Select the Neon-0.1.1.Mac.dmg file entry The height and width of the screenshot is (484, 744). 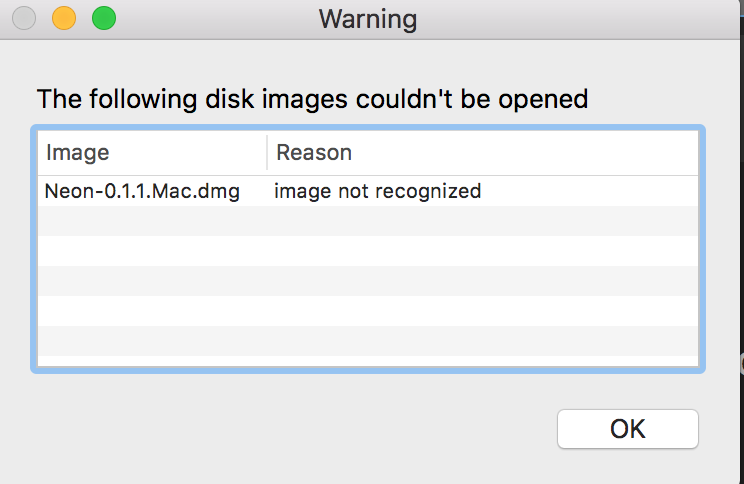pyautogui.click(x=142, y=191)
